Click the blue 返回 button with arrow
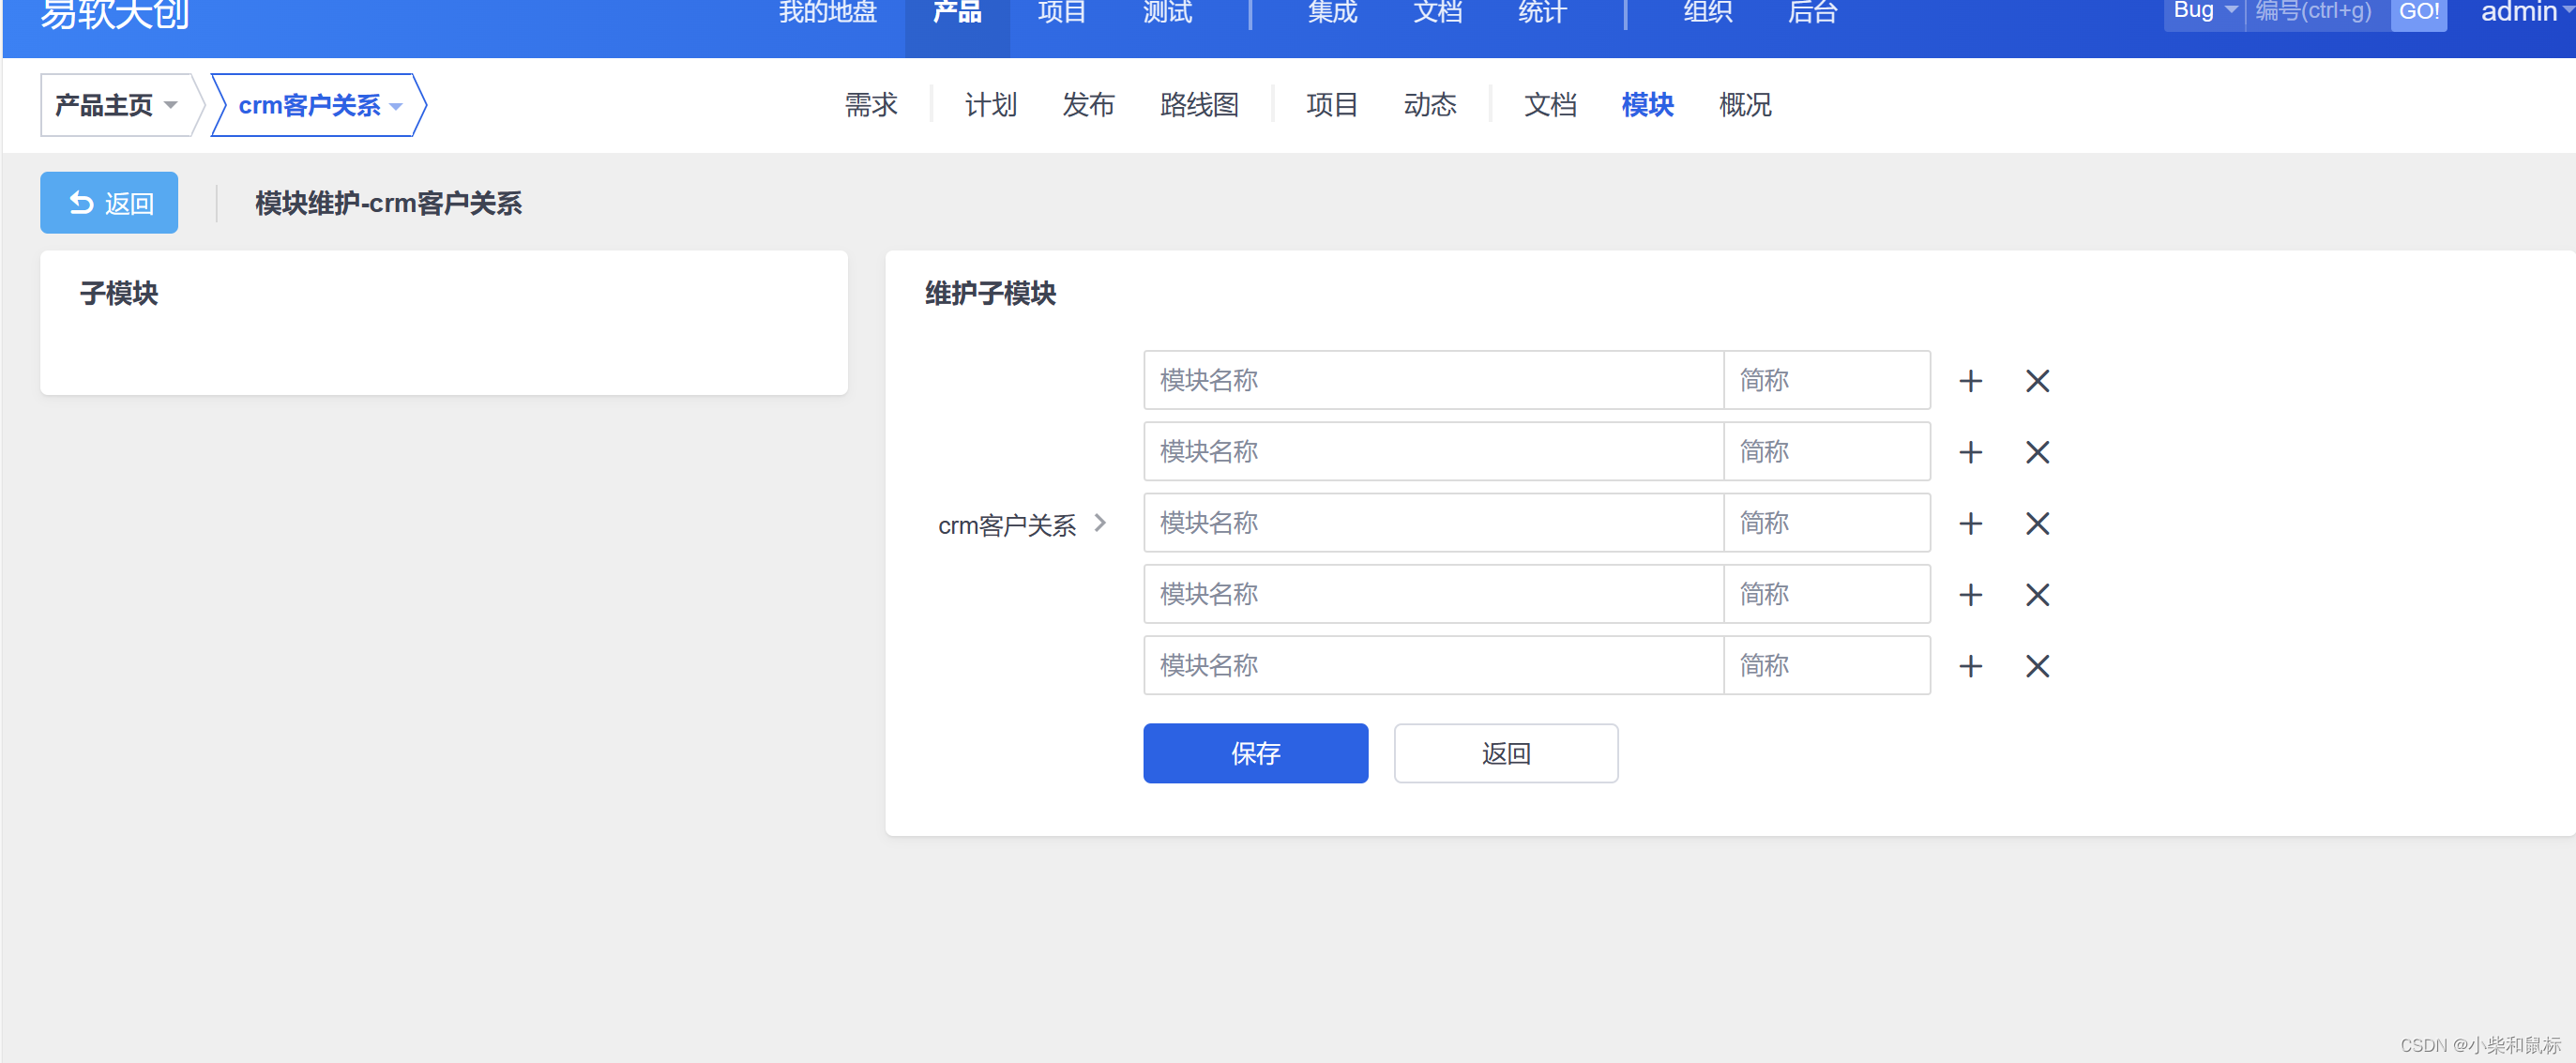The height and width of the screenshot is (1063, 2576). click(x=109, y=203)
